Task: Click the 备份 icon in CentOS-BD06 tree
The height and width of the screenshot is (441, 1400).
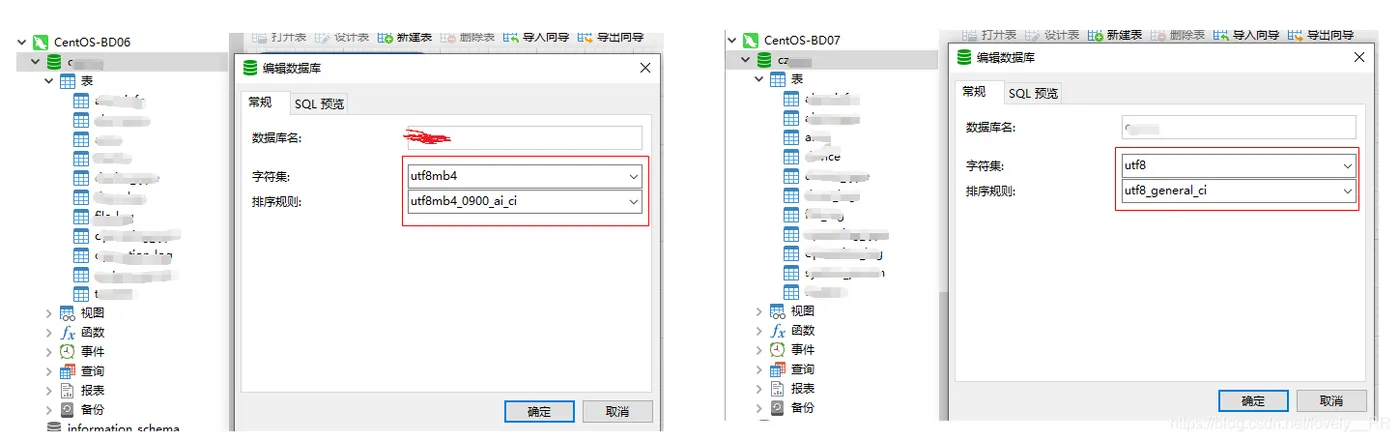Action: point(67,410)
